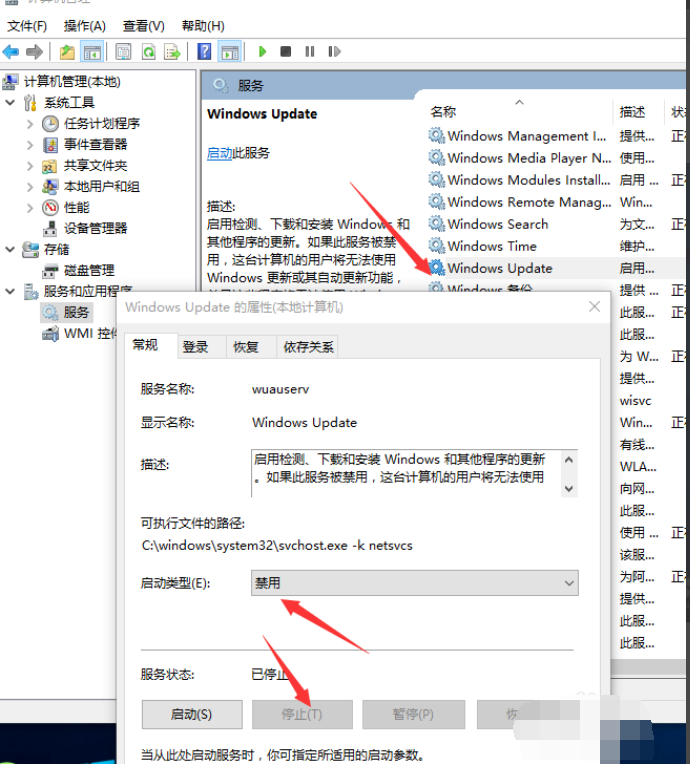The image size is (690, 764).
Task: Switch to the 依存关系 tab
Action: tap(308, 347)
